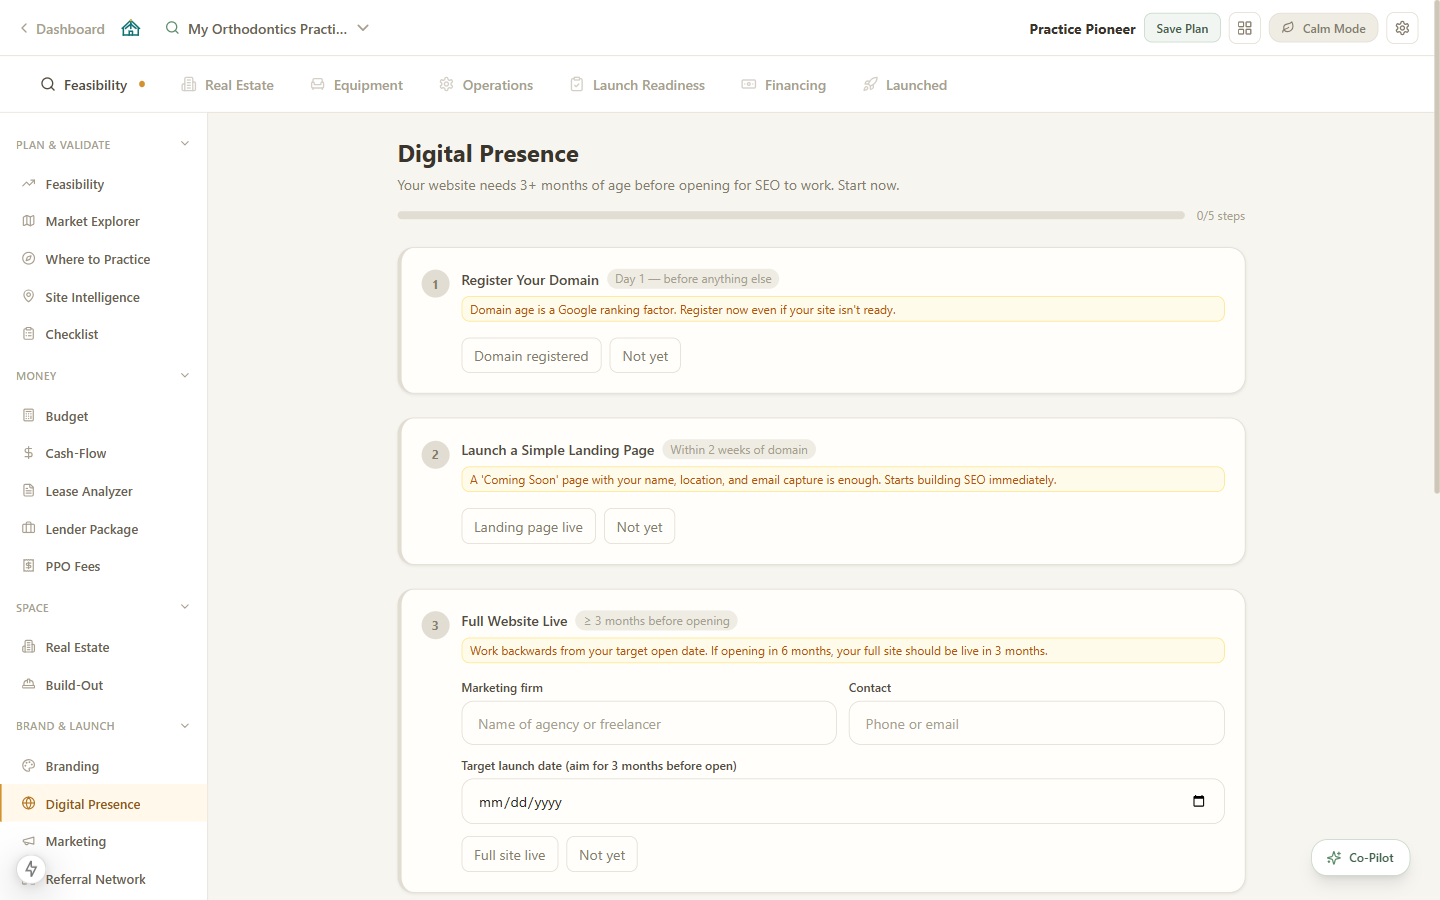
Task: Click '≥ 3 months before opening' badge
Action: click(657, 621)
